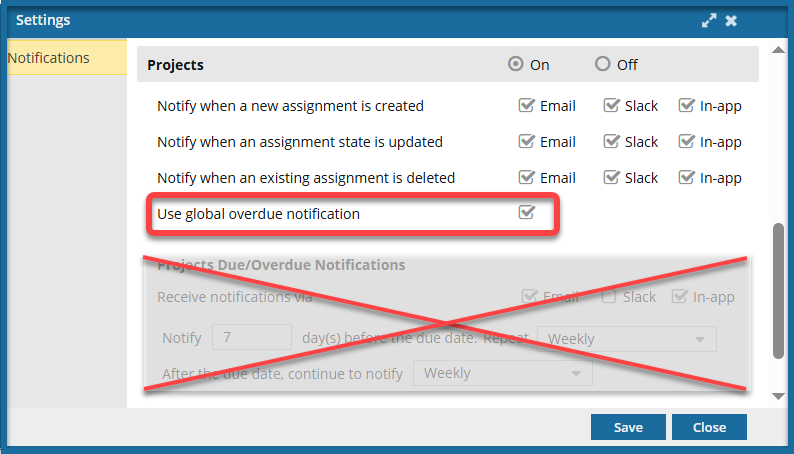Toggle Email for existing assignment deleted
Screen dimensions: 794x454
click(527, 177)
